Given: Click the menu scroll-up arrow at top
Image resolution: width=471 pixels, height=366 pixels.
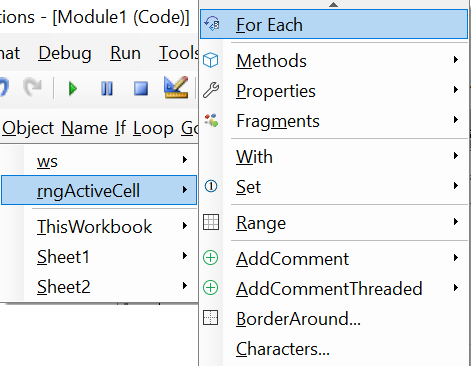Looking at the screenshot, I should [x=333, y=4].
